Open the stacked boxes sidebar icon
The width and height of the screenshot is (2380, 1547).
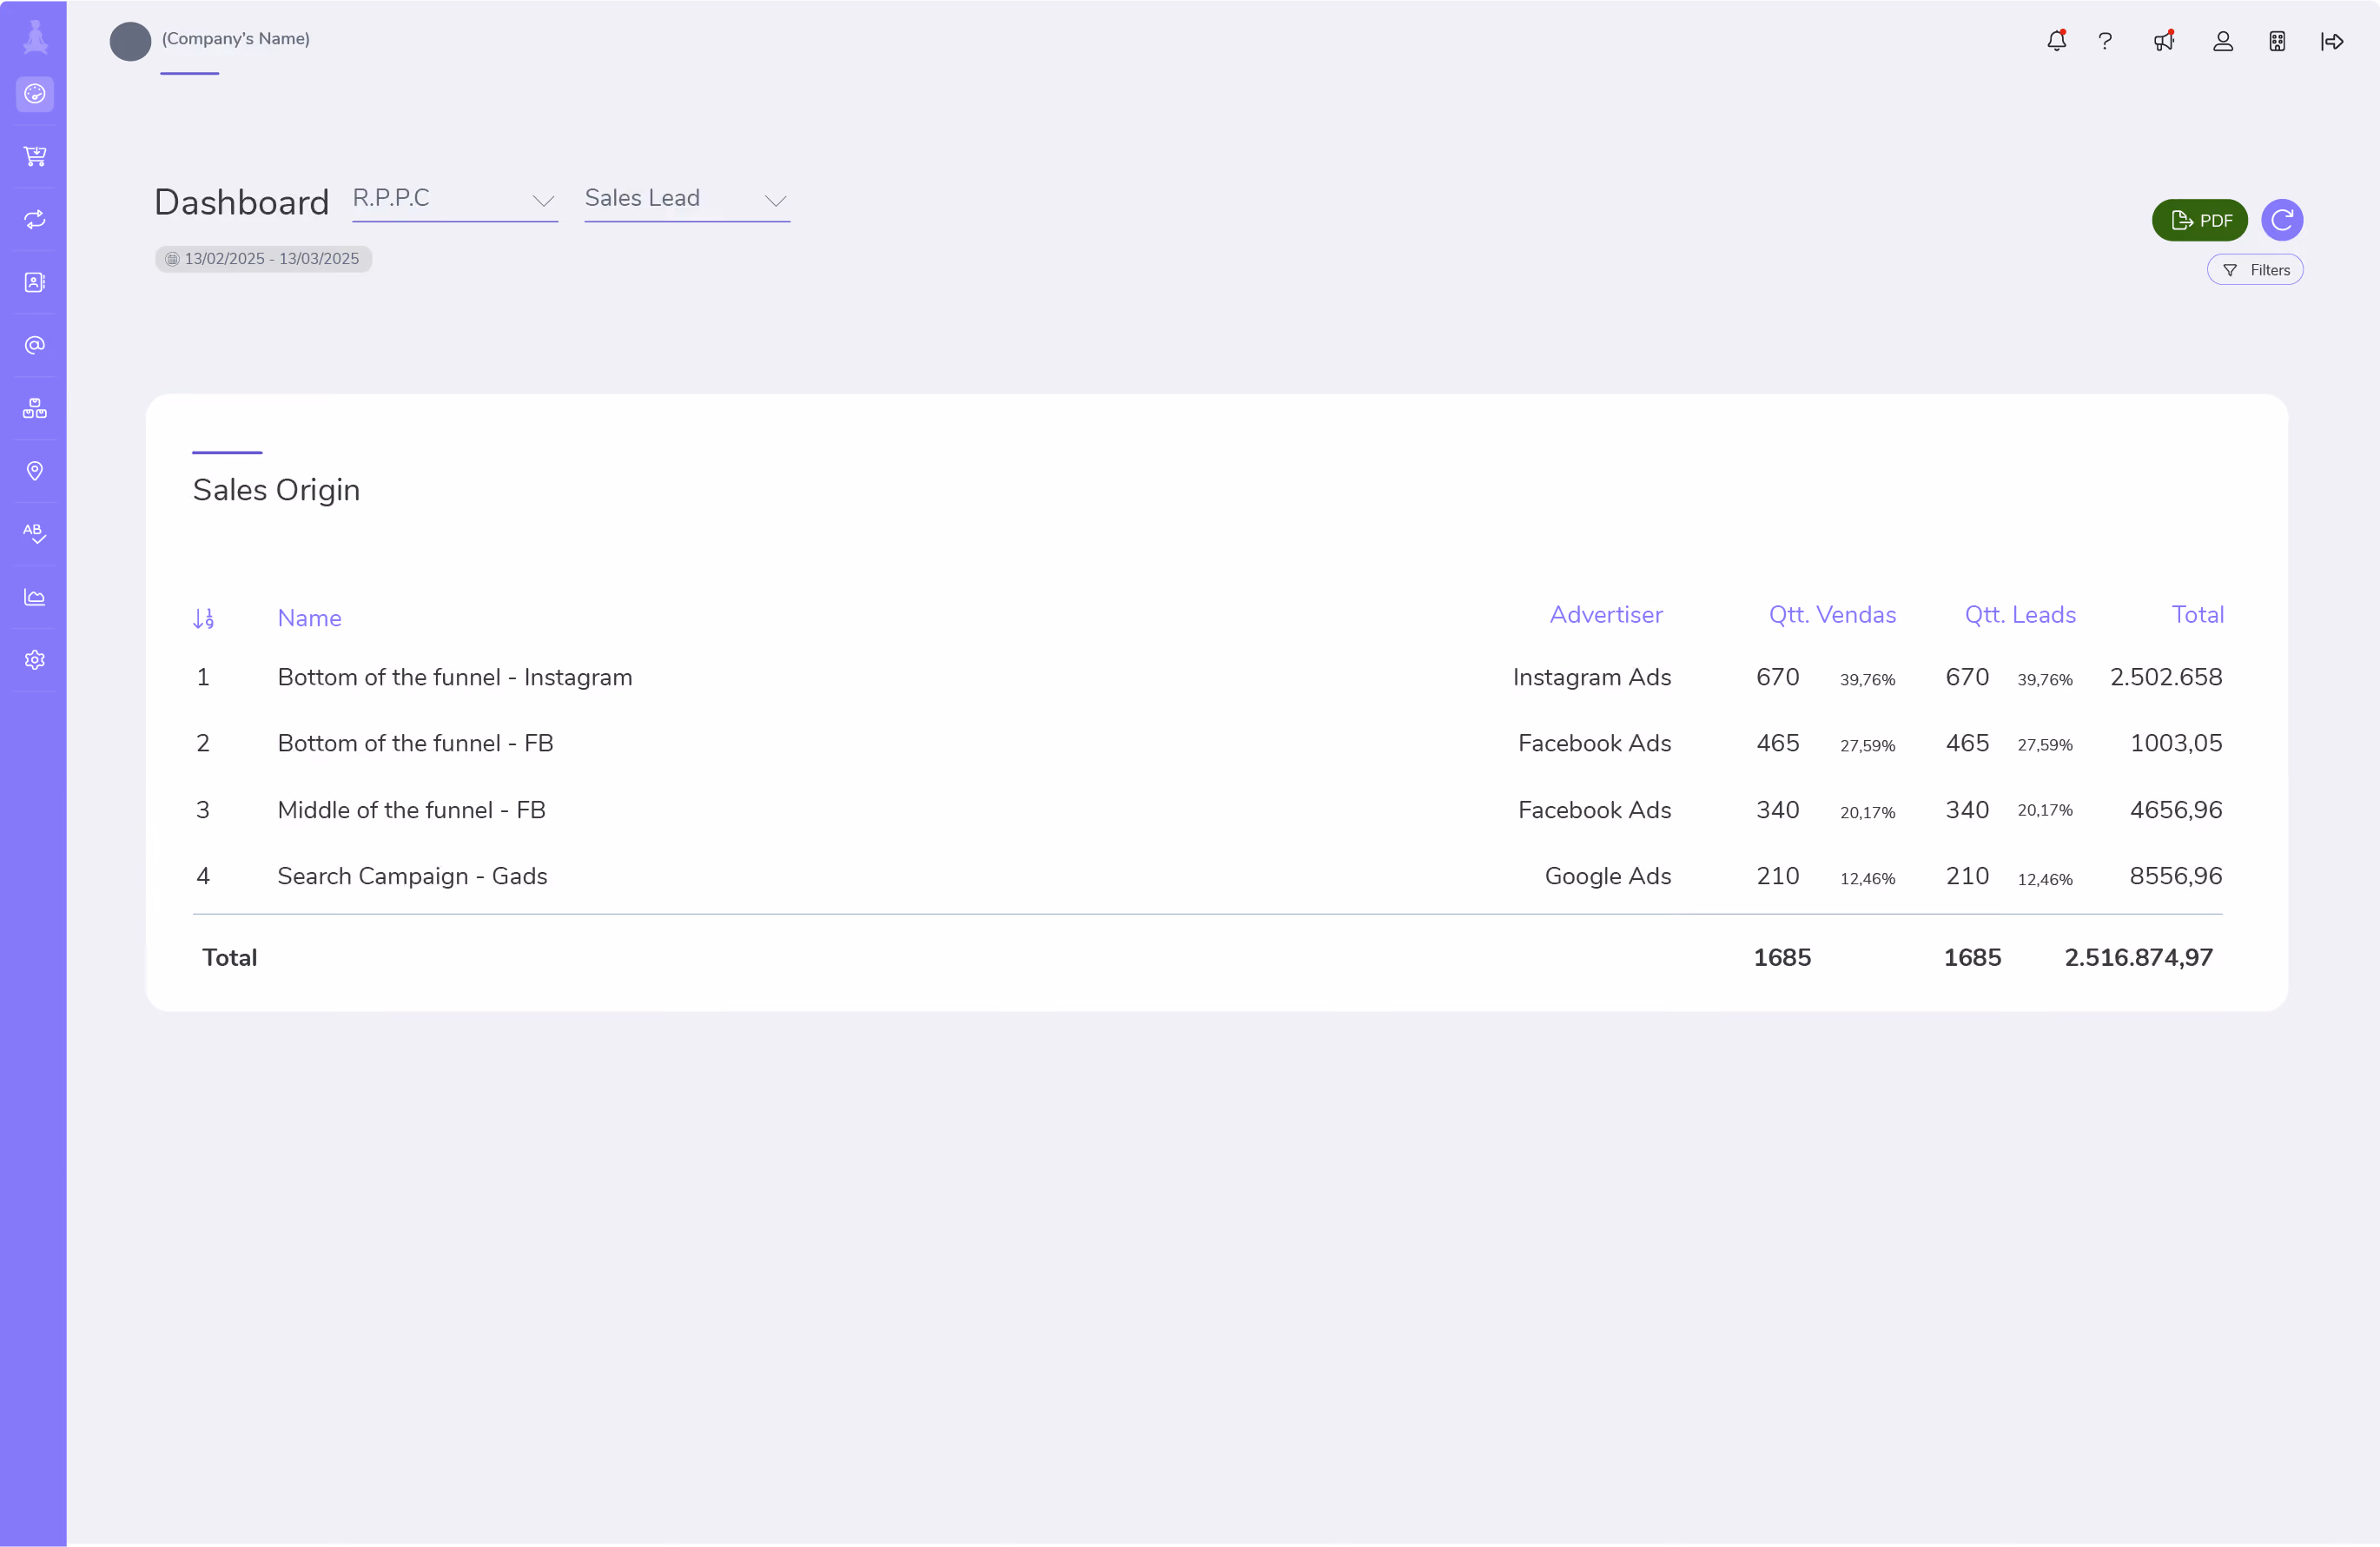pos(35,408)
